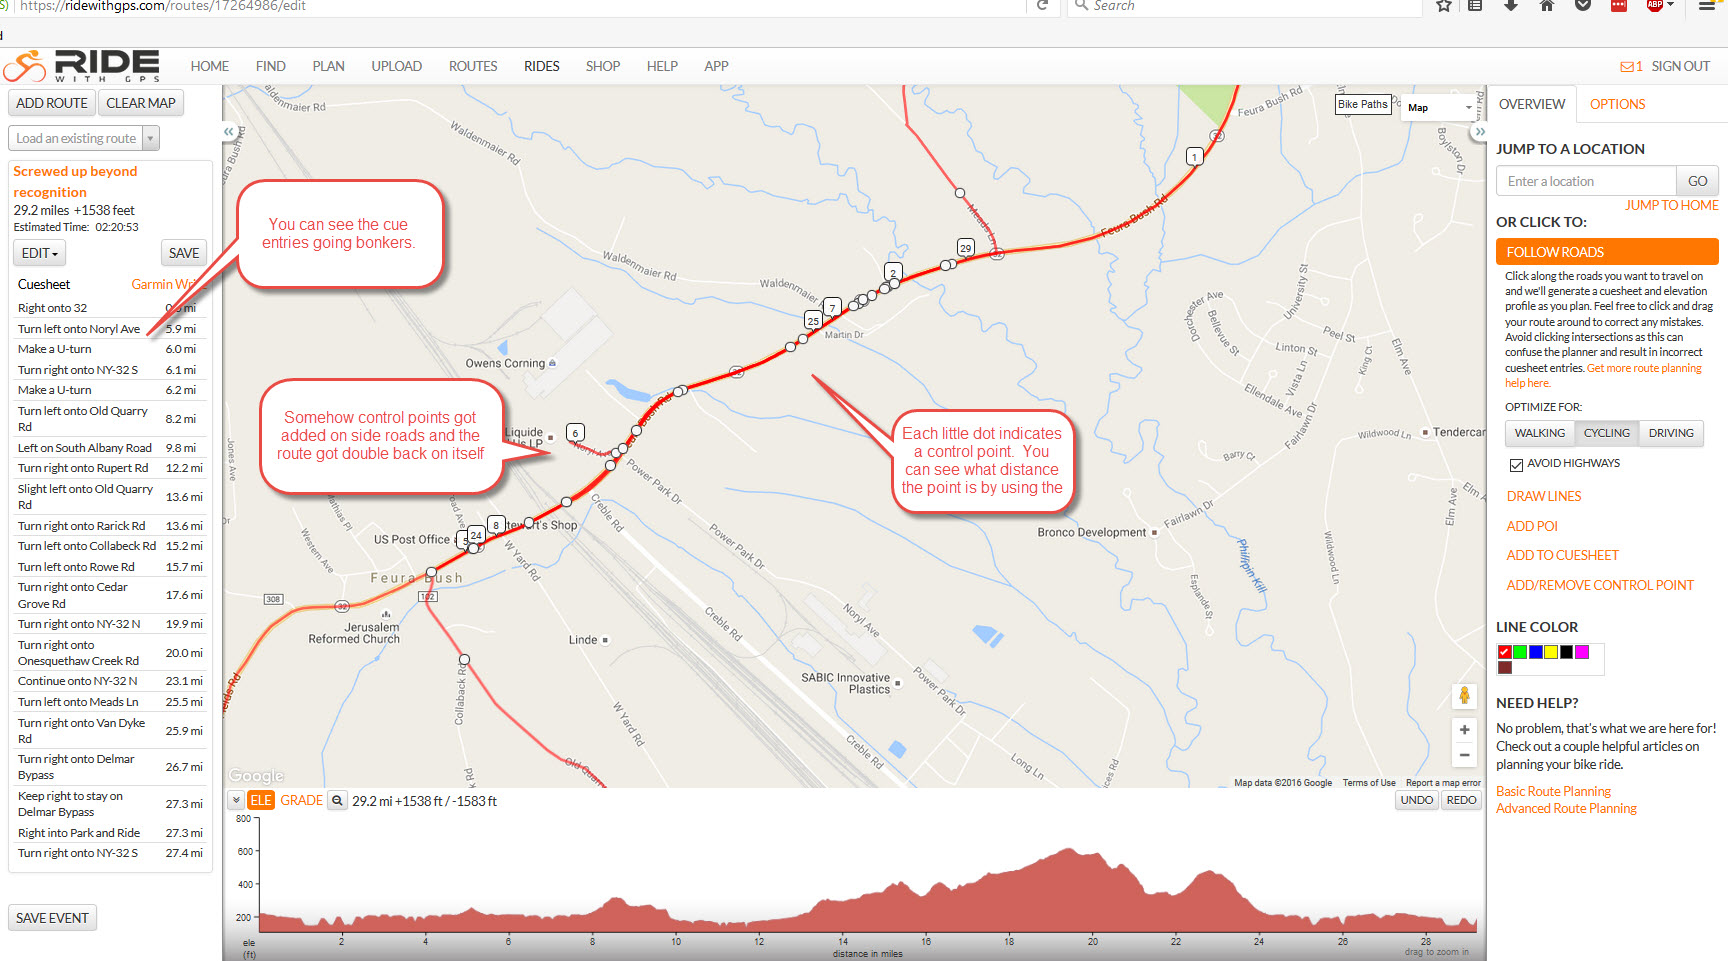Zoom in on the map
The width and height of the screenshot is (1728, 961).
coord(1464,730)
